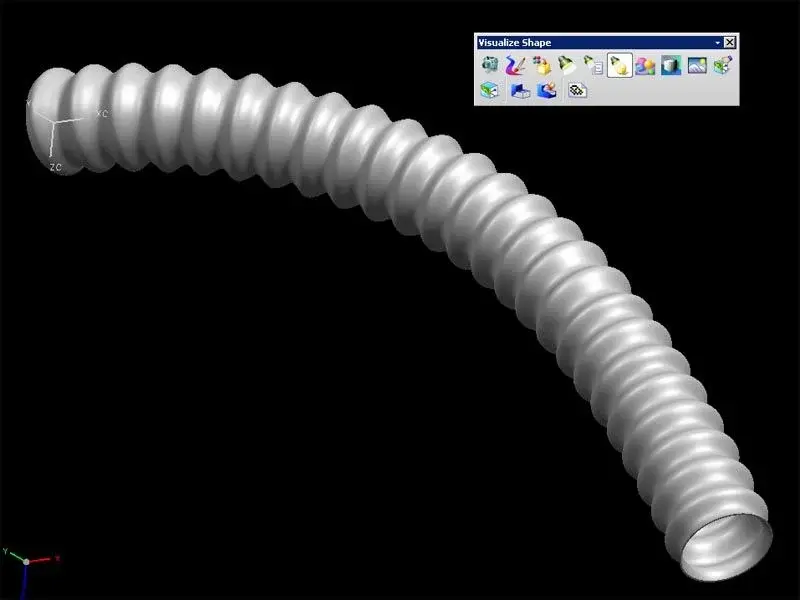800x600 pixels.
Task: Click the teal cube icon in second row
Action: (x=490, y=91)
